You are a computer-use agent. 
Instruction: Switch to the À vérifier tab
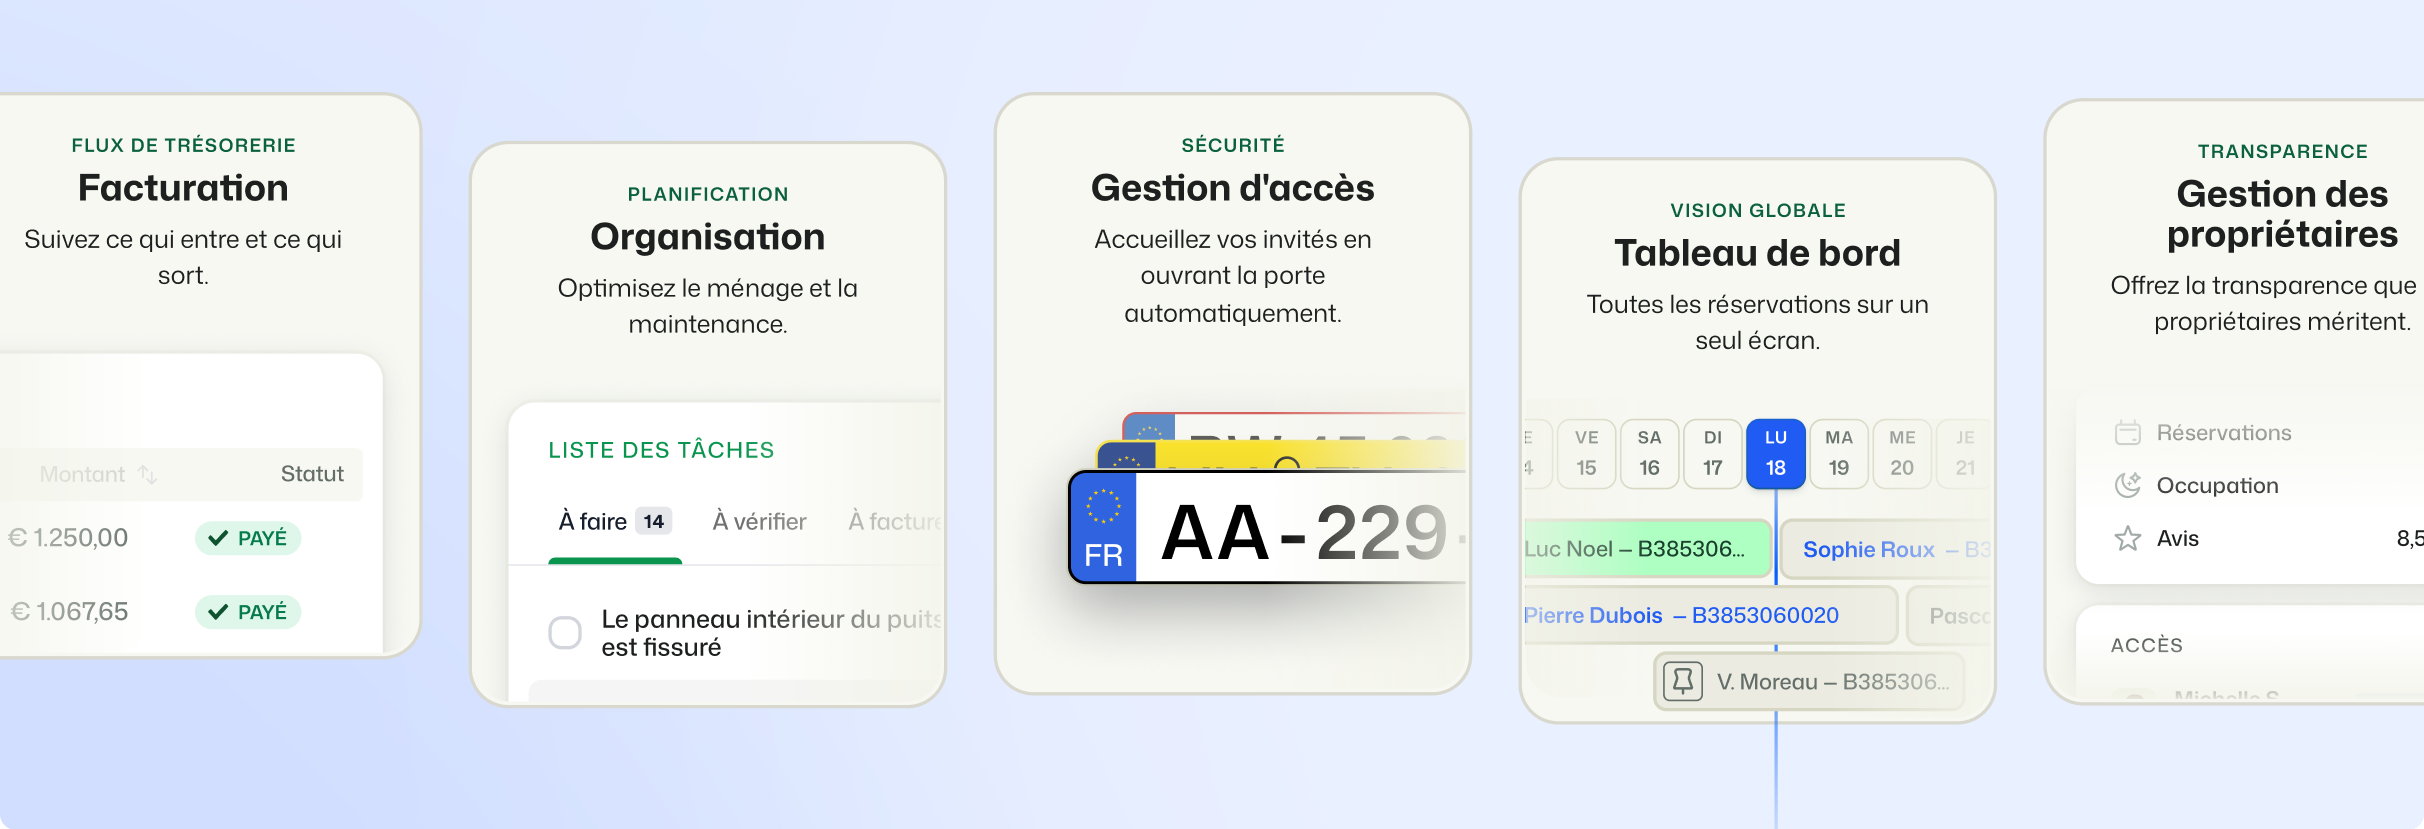(x=758, y=521)
